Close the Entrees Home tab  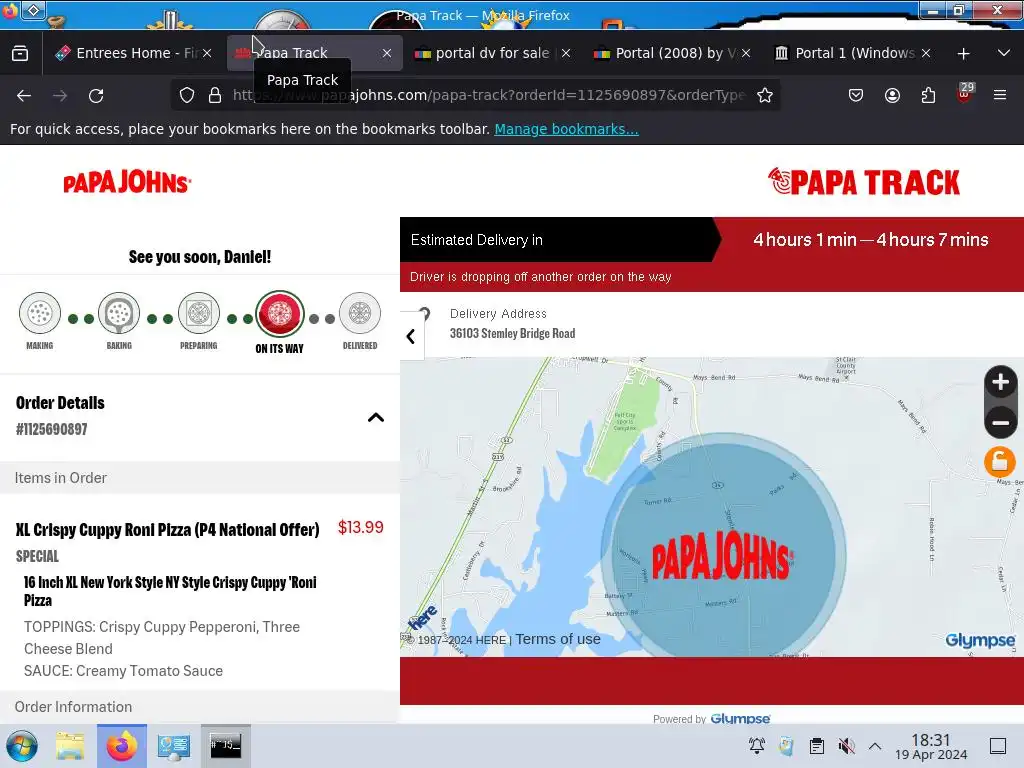[x=207, y=54]
